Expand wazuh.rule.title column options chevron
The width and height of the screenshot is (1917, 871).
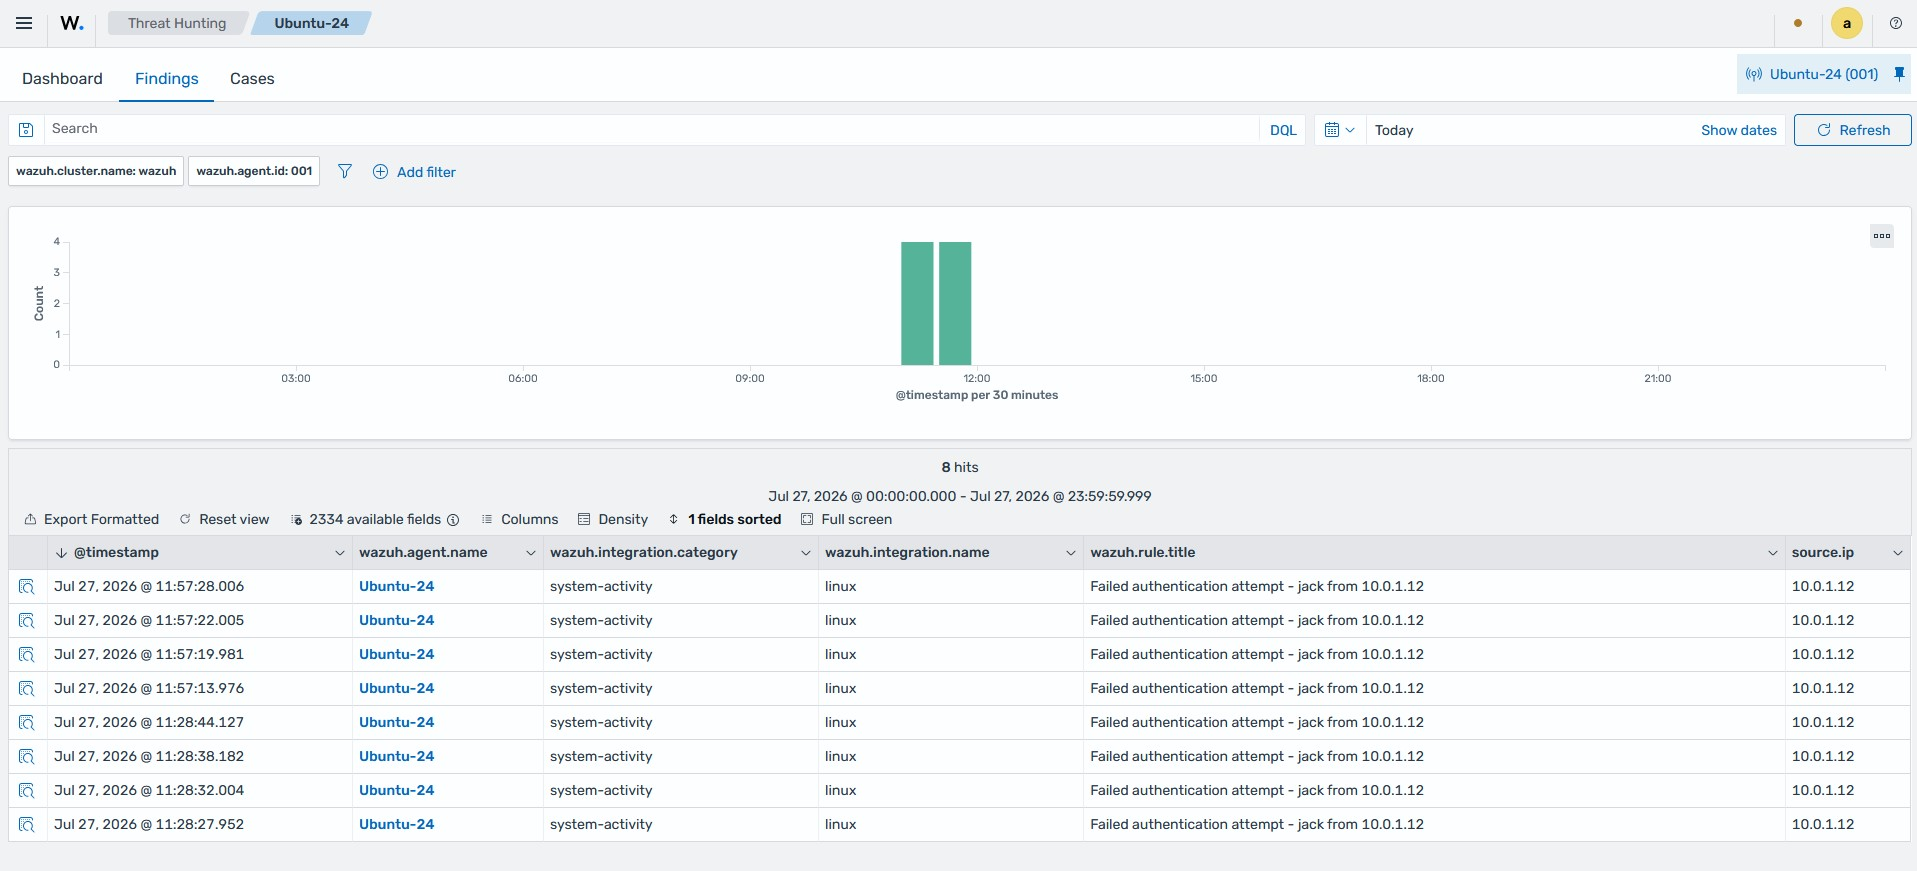(x=1772, y=553)
